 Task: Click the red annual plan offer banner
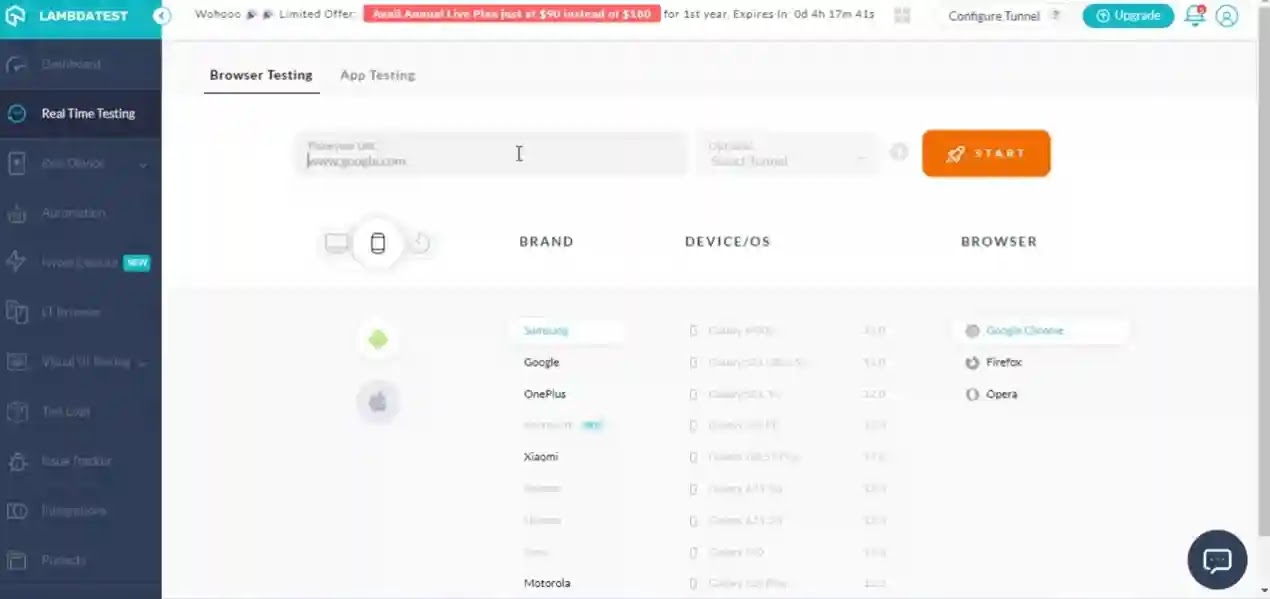pos(511,15)
